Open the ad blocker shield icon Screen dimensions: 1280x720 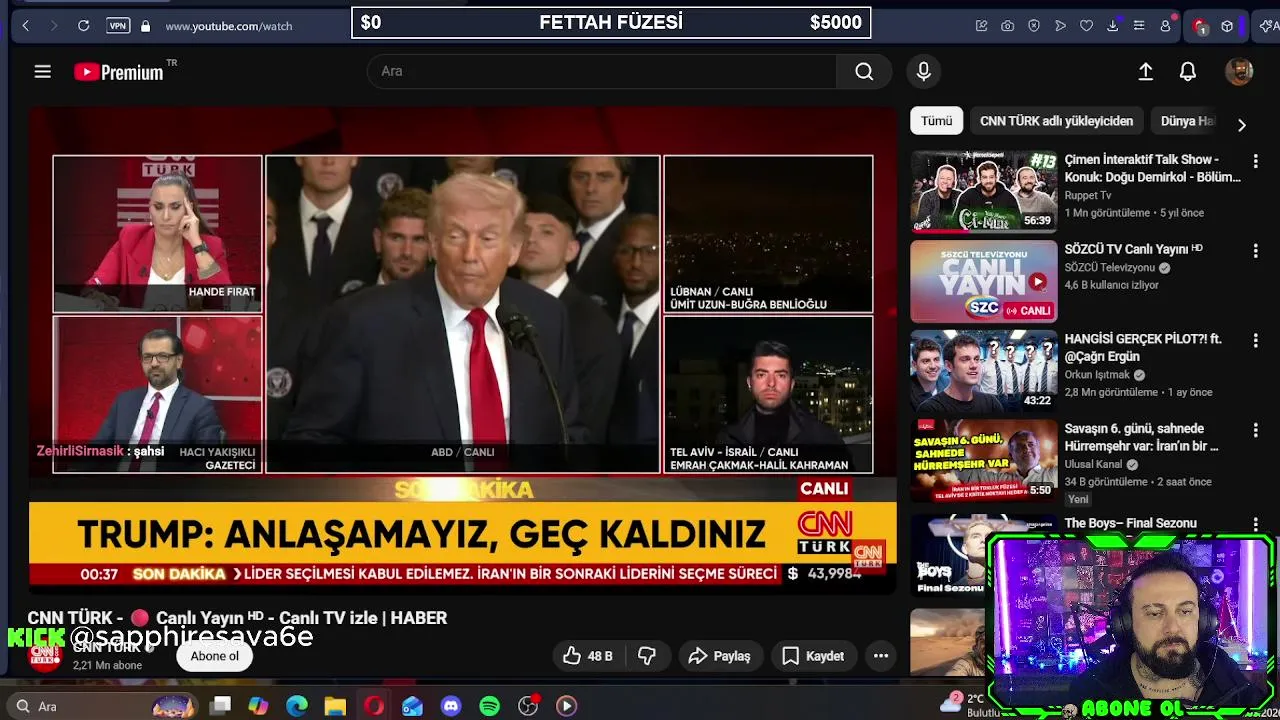tap(1034, 26)
